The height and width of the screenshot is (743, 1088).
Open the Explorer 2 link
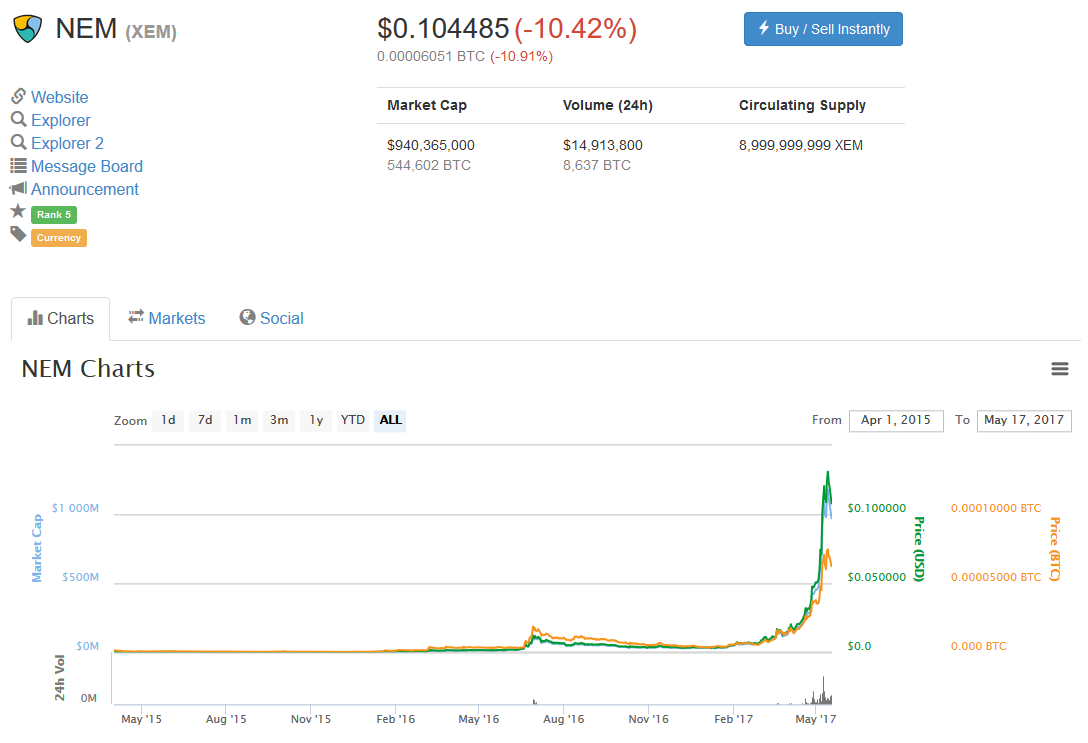pyautogui.click(x=67, y=143)
